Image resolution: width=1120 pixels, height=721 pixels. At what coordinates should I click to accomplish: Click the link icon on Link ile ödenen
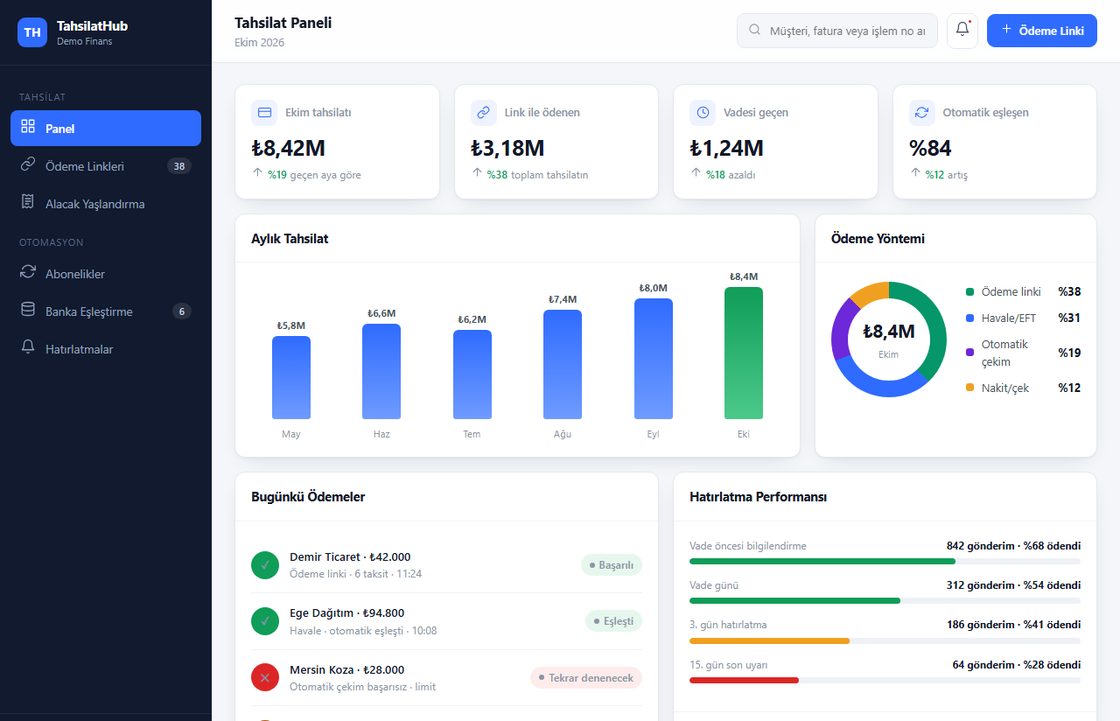pyautogui.click(x=484, y=112)
